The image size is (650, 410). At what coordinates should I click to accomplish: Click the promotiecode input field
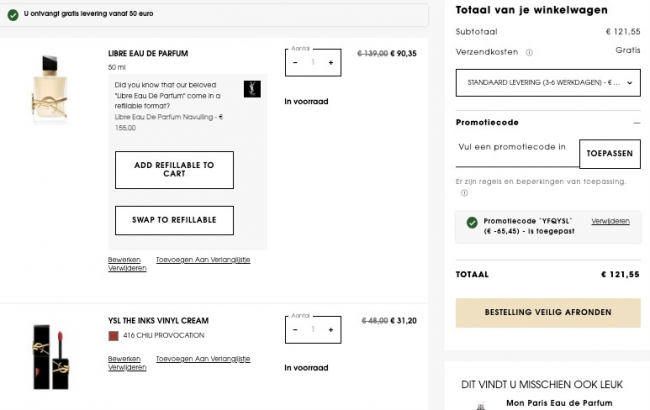516,154
